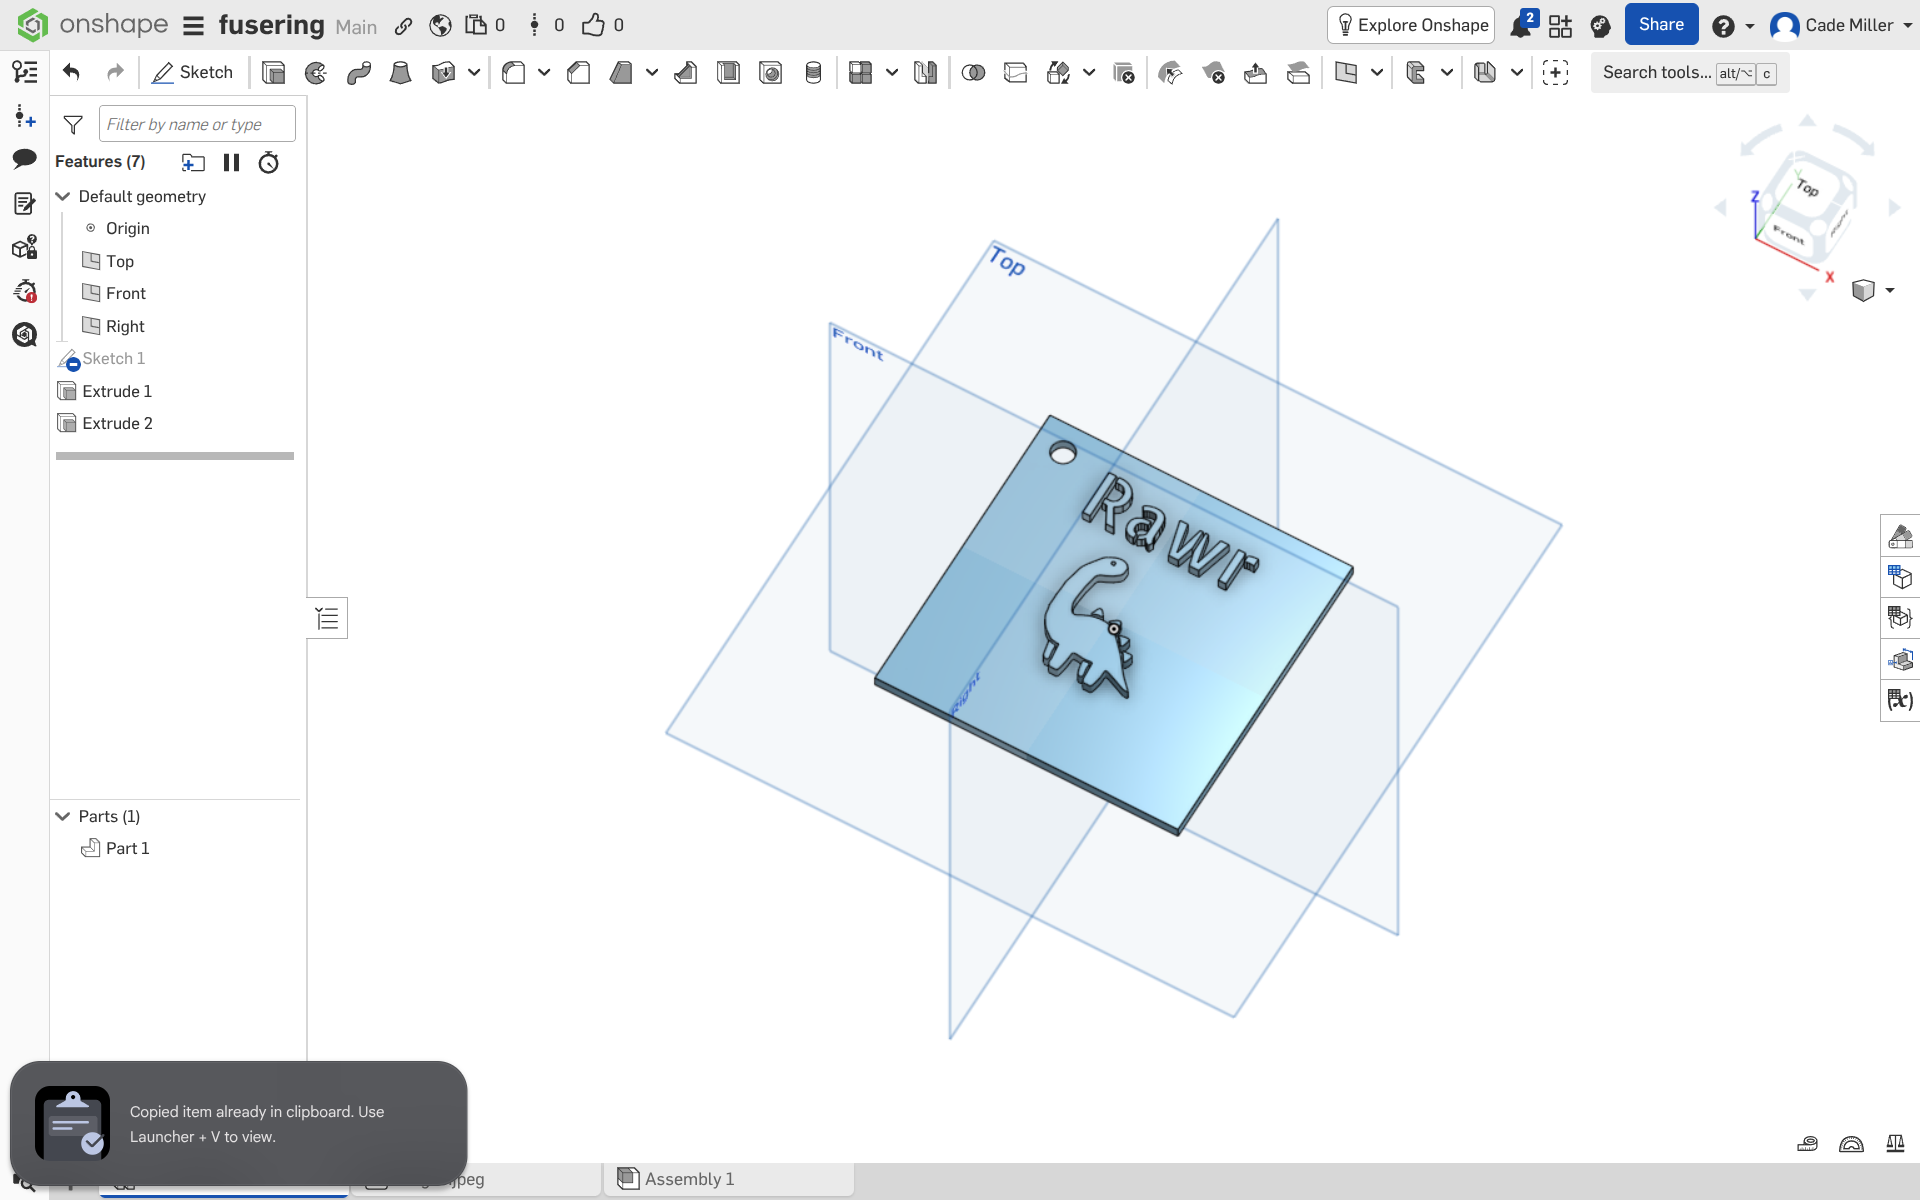The height and width of the screenshot is (1200, 1920).
Task: Click the insert frame plus icon in toolbar
Action: point(1555,72)
